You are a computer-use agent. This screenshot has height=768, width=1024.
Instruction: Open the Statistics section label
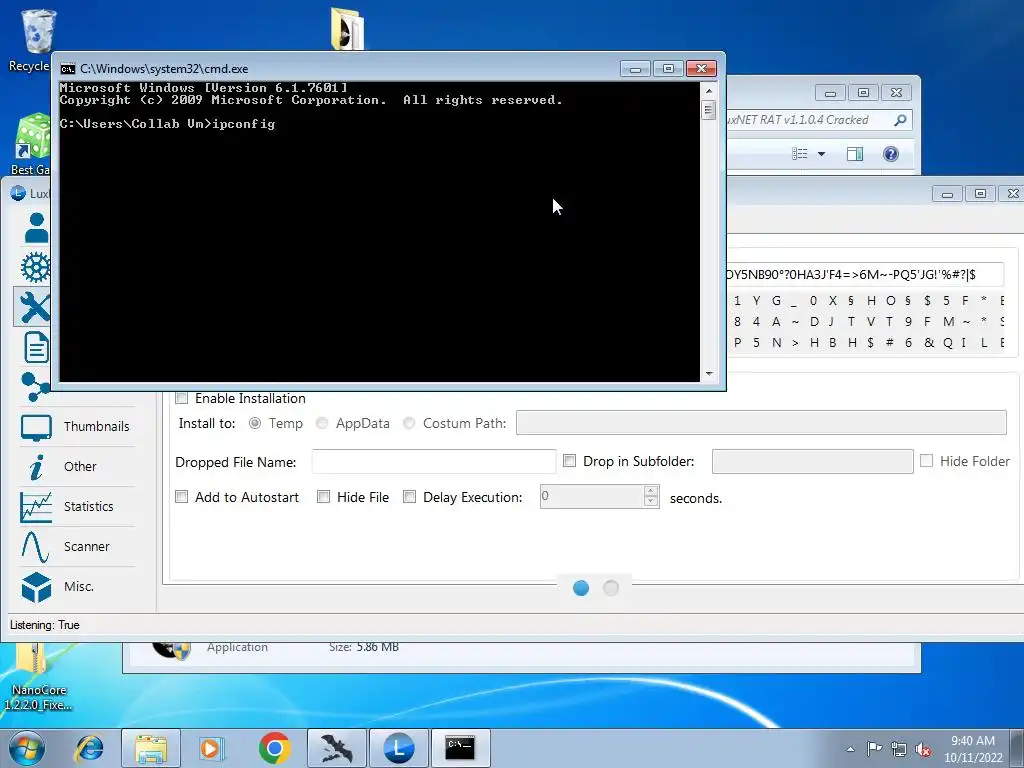pos(89,506)
